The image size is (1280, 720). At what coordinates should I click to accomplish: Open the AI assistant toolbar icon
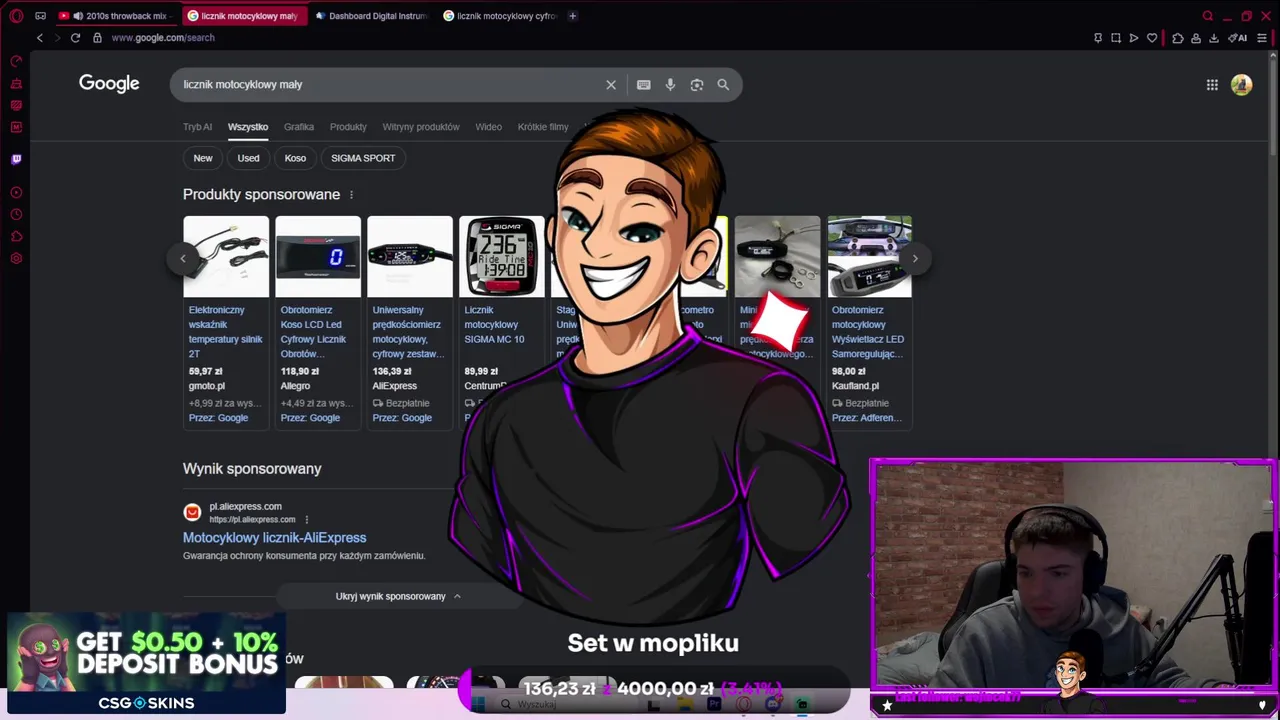coord(1237,38)
